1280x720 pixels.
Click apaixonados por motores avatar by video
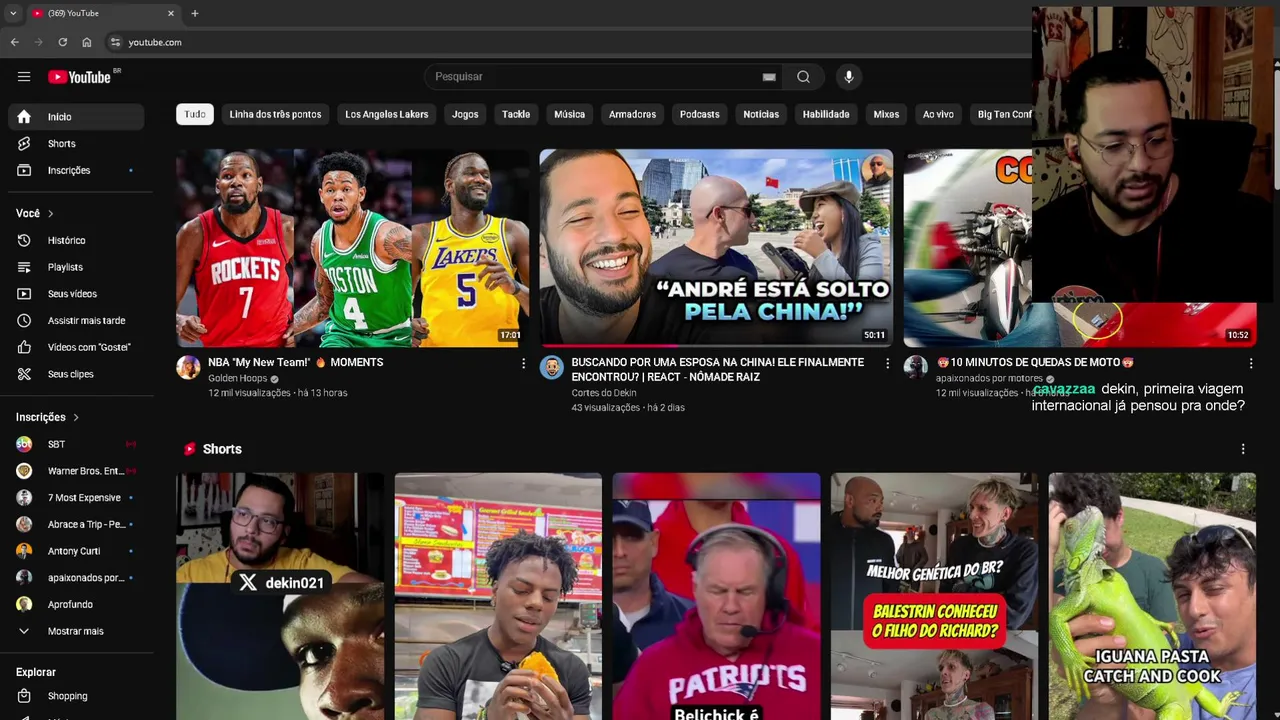[915, 367]
